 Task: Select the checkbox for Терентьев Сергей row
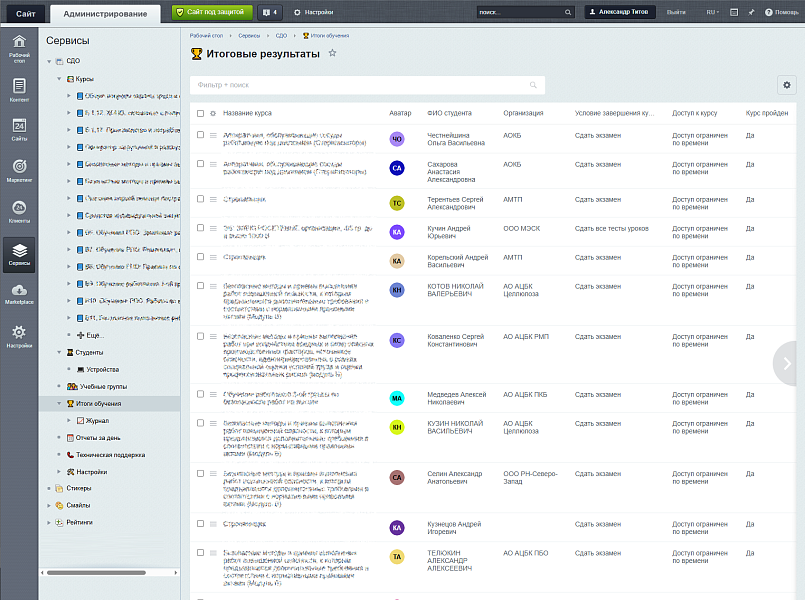coord(200,199)
